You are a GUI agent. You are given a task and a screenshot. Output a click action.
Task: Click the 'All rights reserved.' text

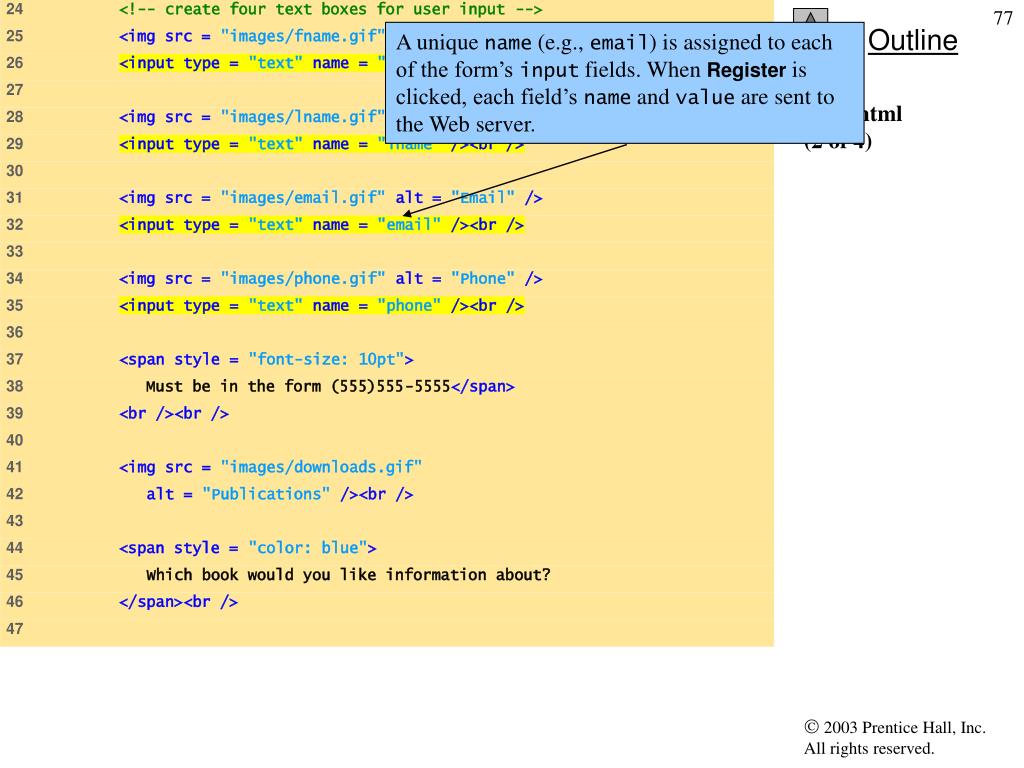[869, 748]
